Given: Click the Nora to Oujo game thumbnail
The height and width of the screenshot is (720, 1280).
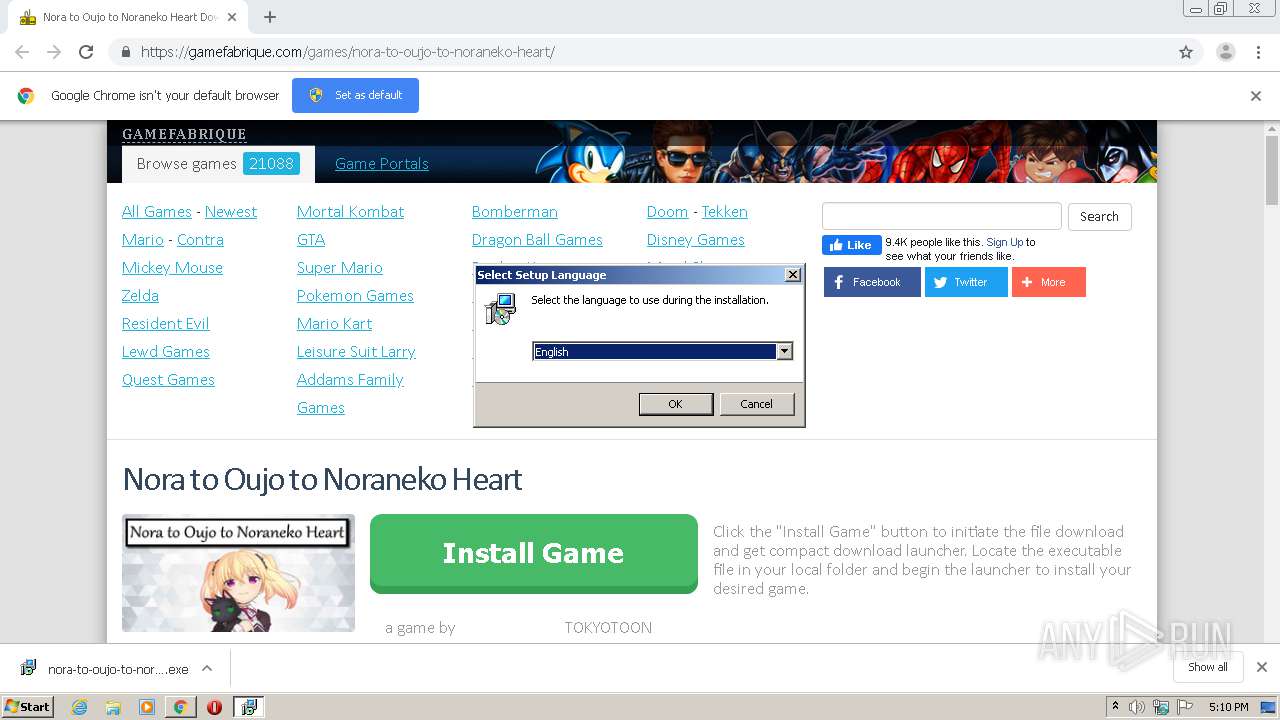Looking at the screenshot, I should coord(238,573).
